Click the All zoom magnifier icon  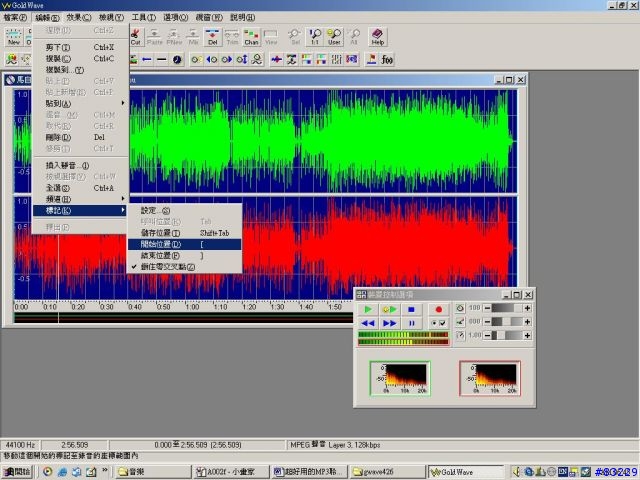(x=354, y=37)
